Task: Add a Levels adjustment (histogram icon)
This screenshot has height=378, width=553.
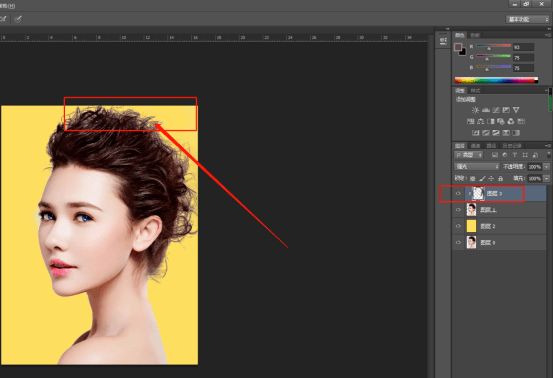Action: click(486, 110)
